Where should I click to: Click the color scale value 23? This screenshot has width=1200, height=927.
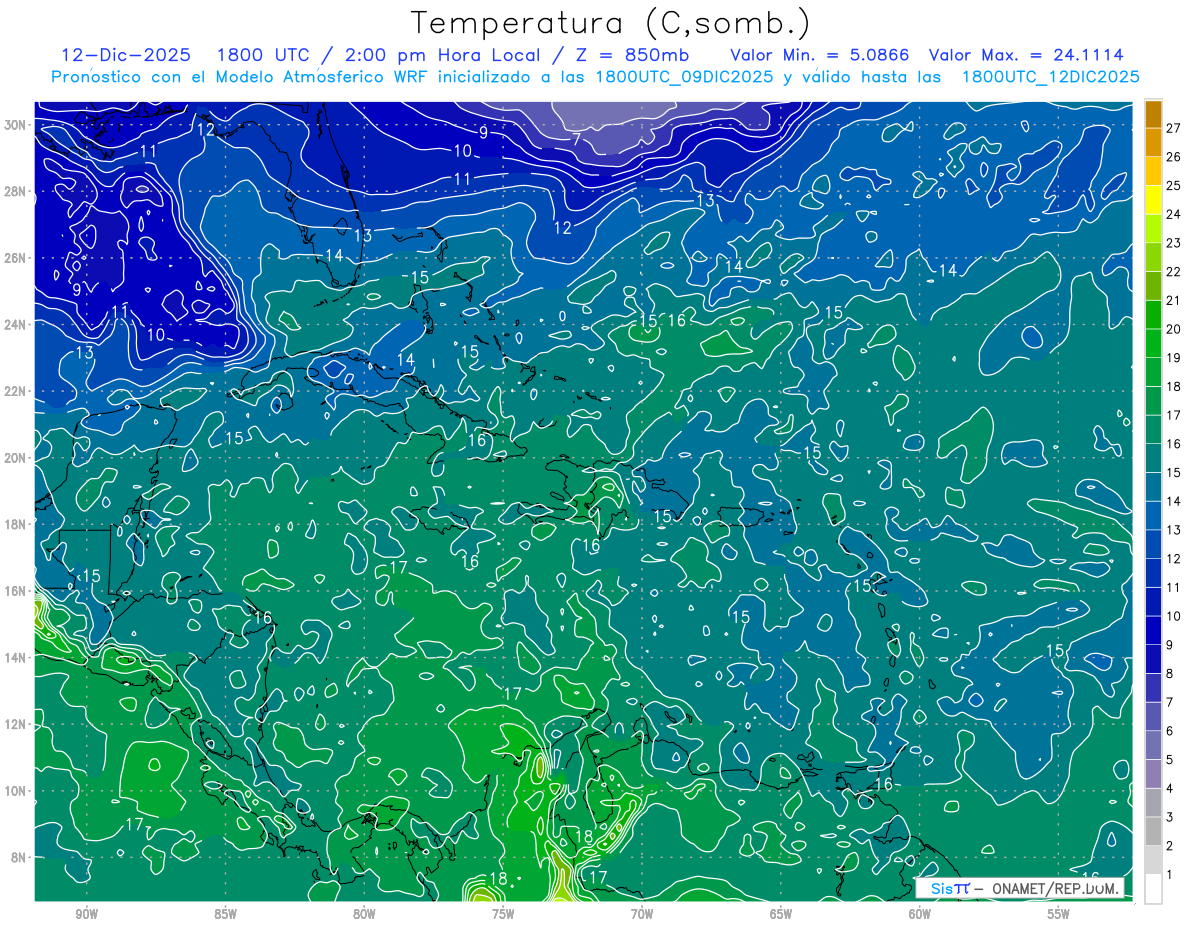1174,242
